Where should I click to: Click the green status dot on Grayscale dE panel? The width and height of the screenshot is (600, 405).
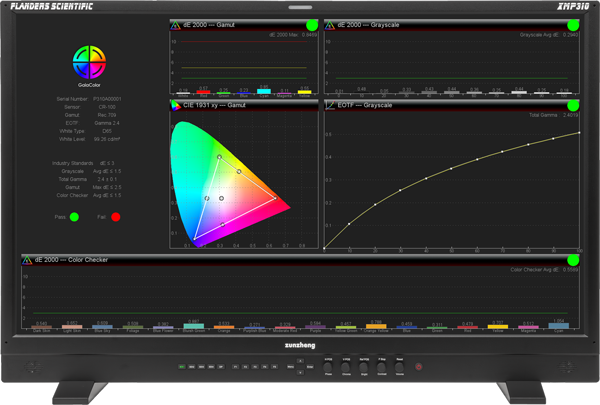coord(573,25)
